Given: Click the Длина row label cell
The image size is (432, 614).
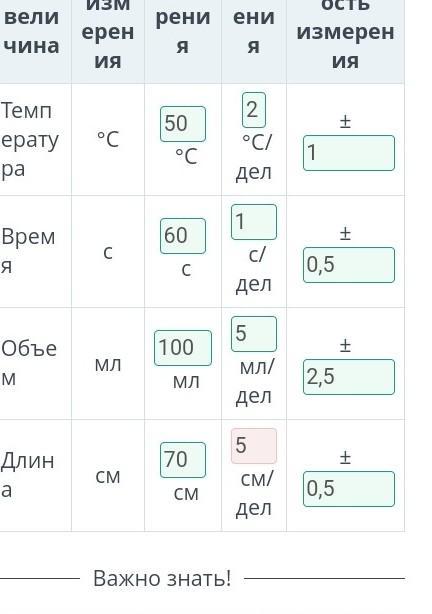Looking at the screenshot, I should coord(34,475).
